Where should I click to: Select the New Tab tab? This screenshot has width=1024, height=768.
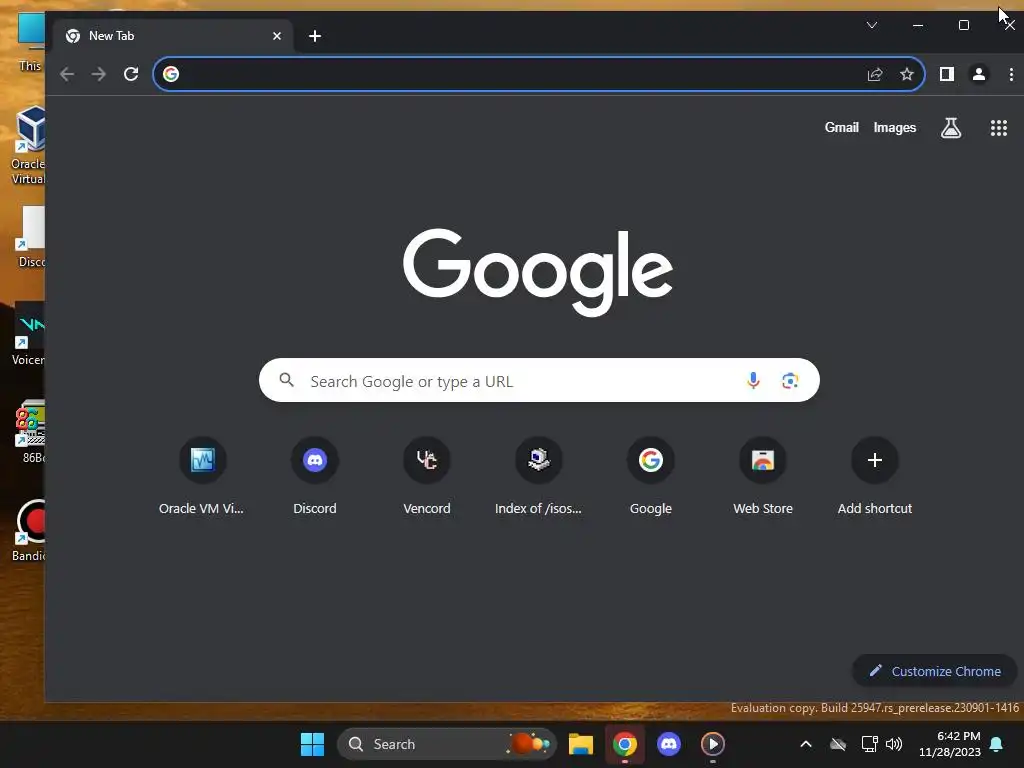(173, 36)
